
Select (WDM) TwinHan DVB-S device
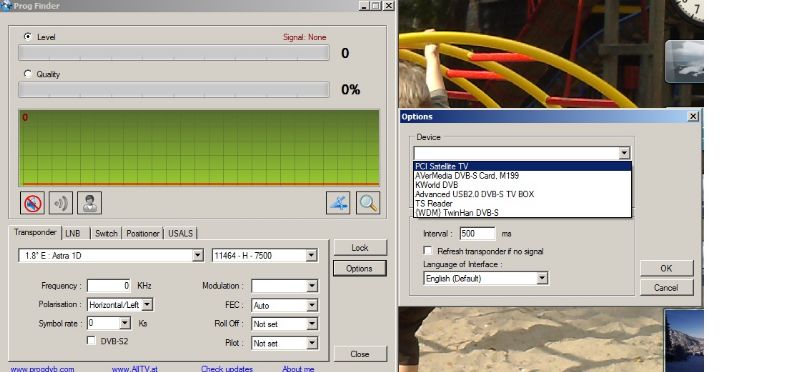(522, 213)
